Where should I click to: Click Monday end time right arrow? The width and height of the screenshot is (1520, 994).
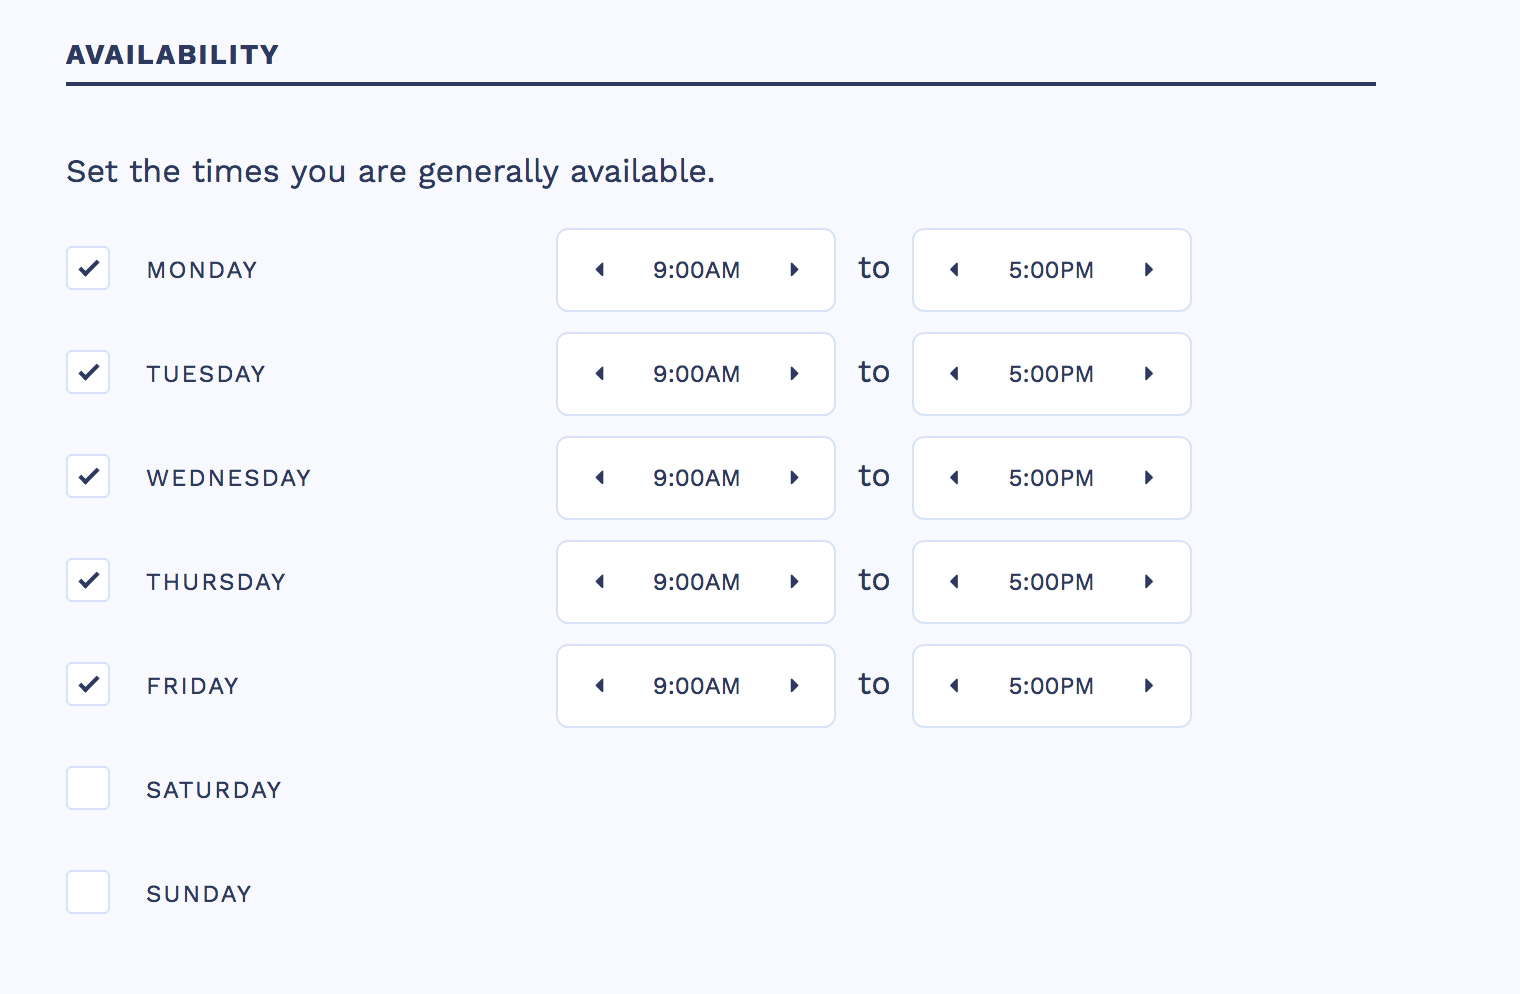click(1149, 270)
